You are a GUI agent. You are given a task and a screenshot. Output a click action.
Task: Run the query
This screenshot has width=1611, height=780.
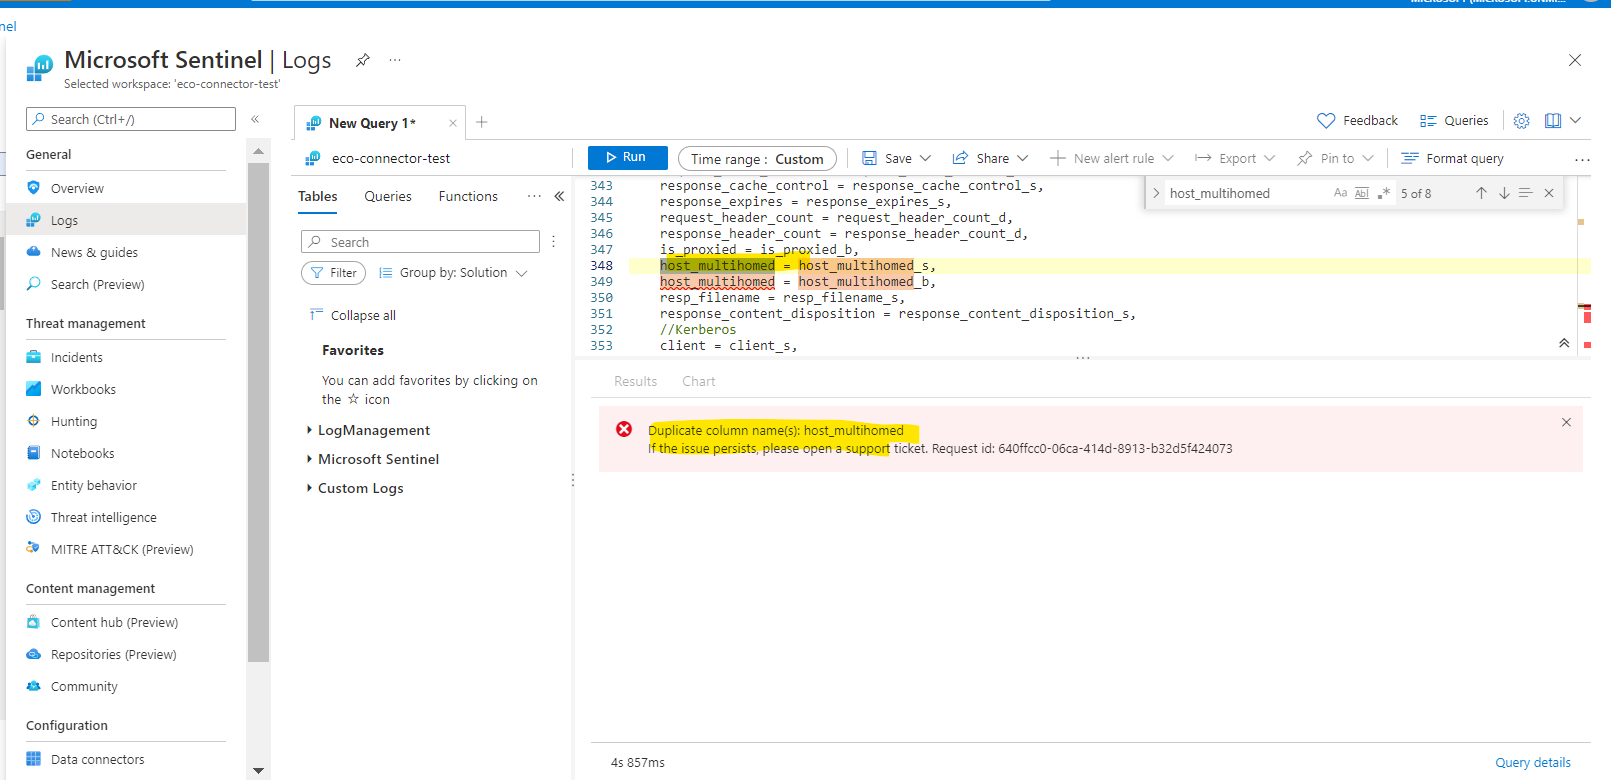(x=627, y=157)
